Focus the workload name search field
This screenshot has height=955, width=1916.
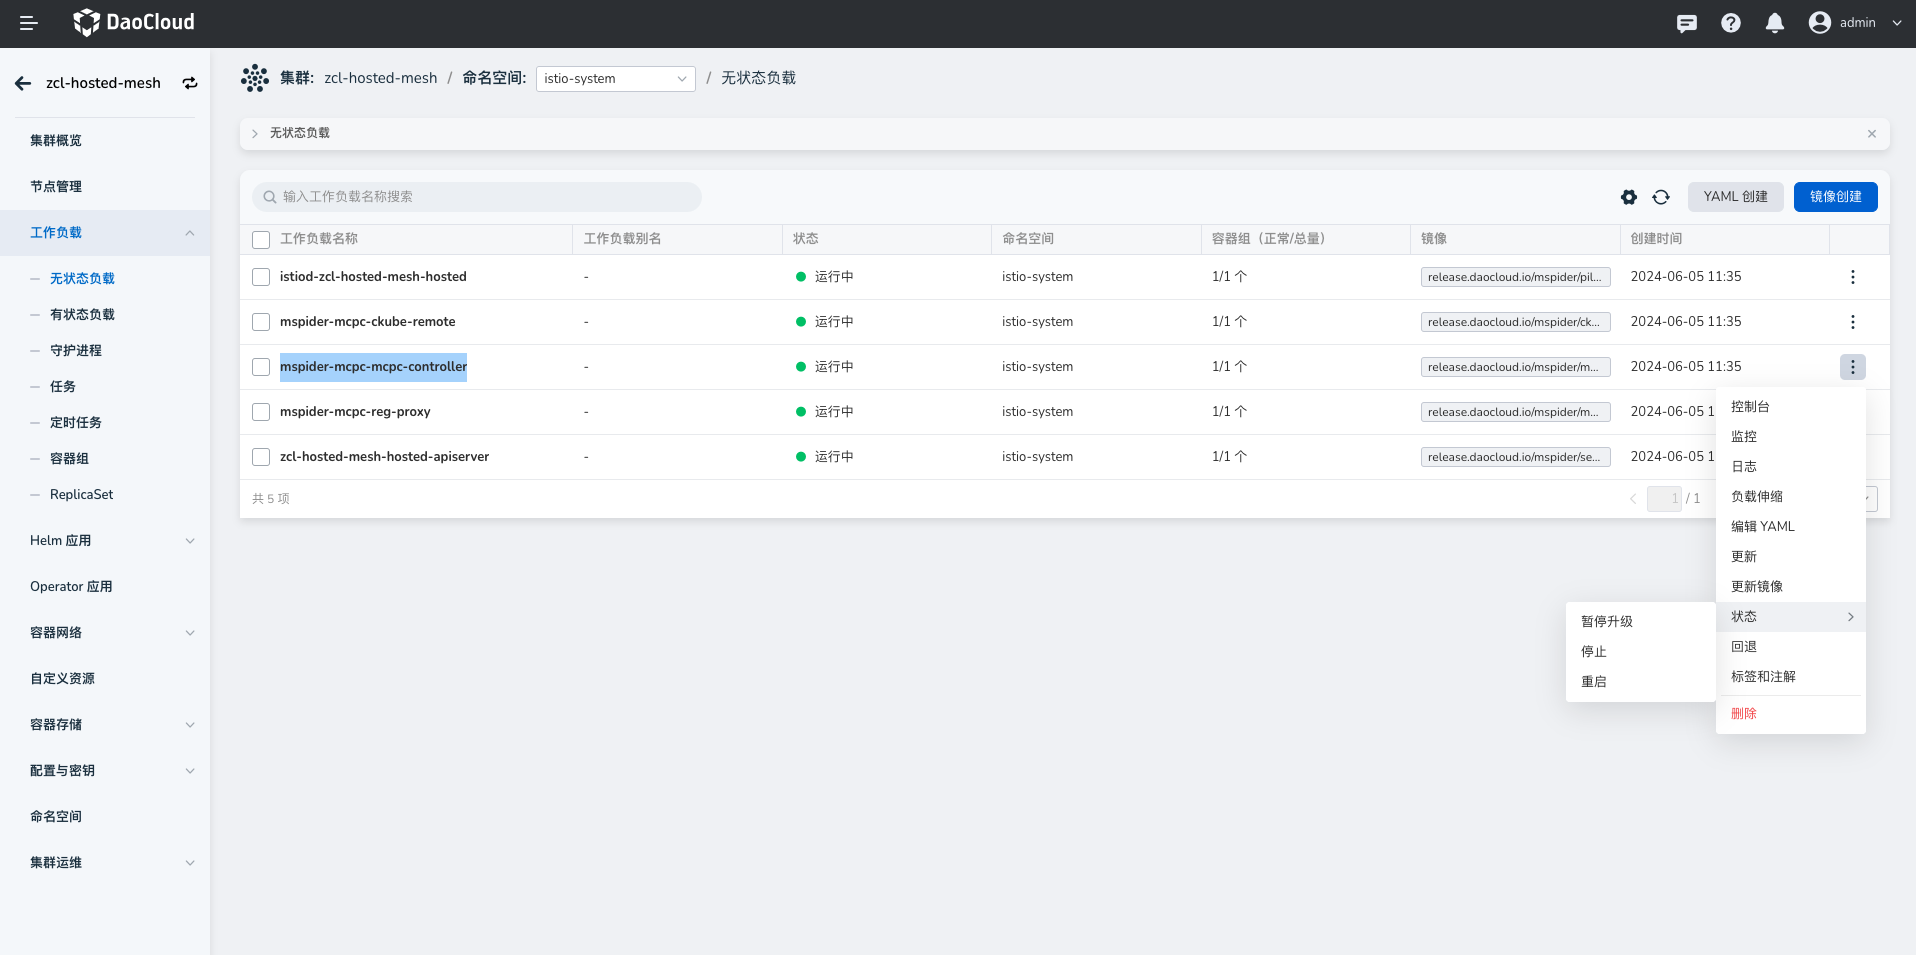coord(477,197)
